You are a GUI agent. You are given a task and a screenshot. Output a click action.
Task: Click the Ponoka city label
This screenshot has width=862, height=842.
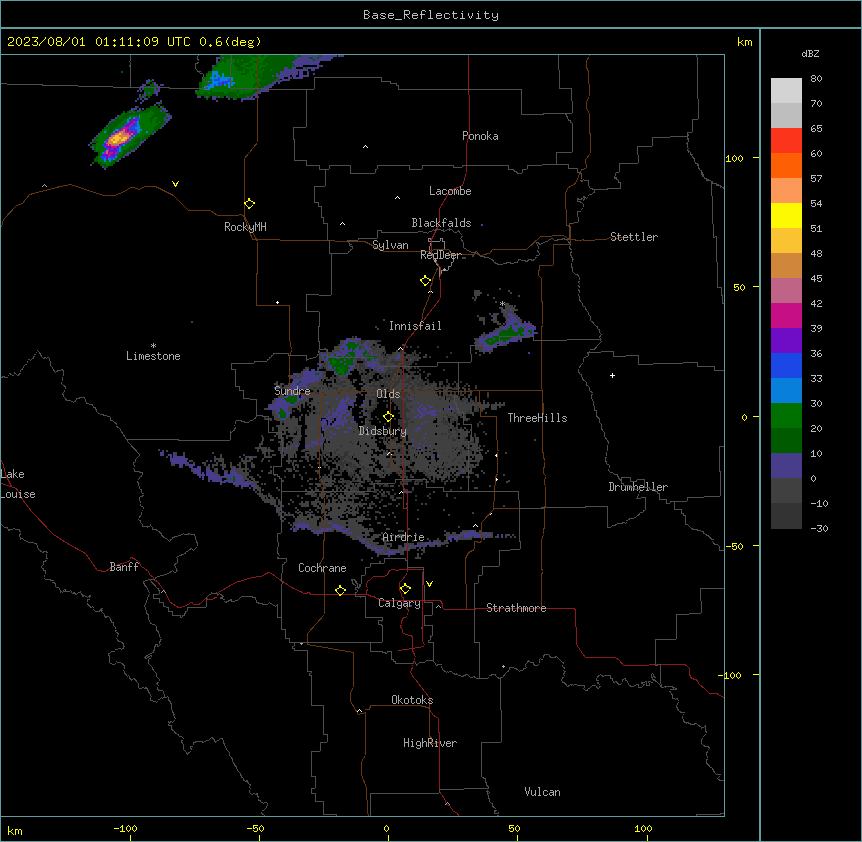(x=480, y=136)
